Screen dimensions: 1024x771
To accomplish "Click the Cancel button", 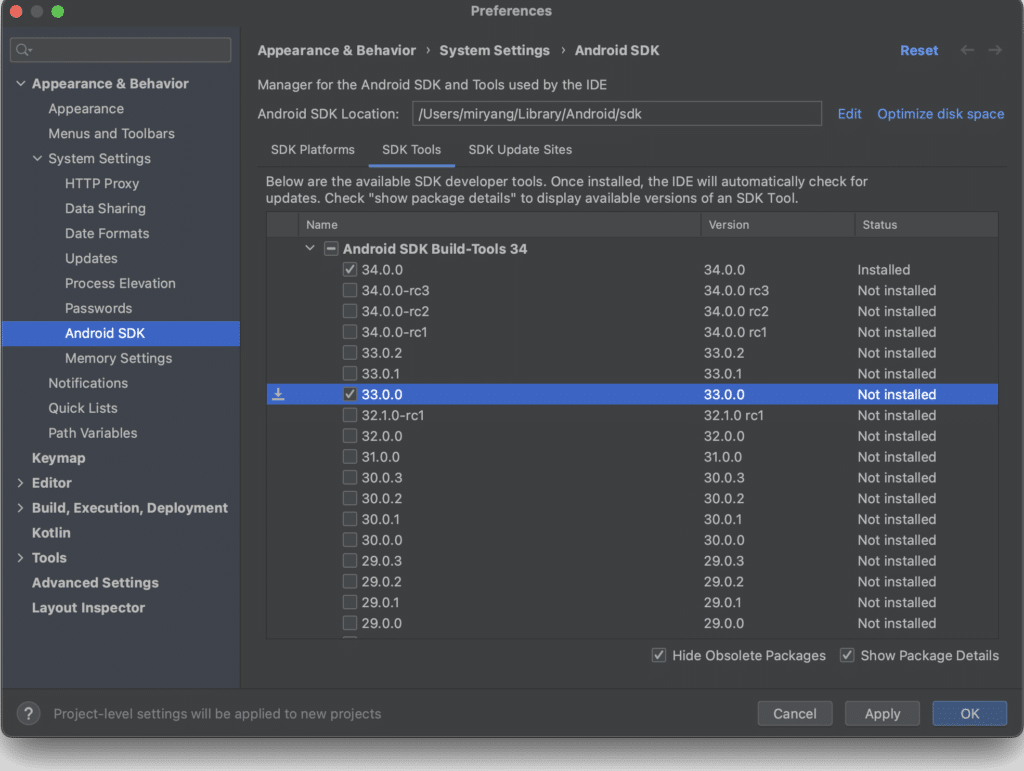I will [x=795, y=714].
